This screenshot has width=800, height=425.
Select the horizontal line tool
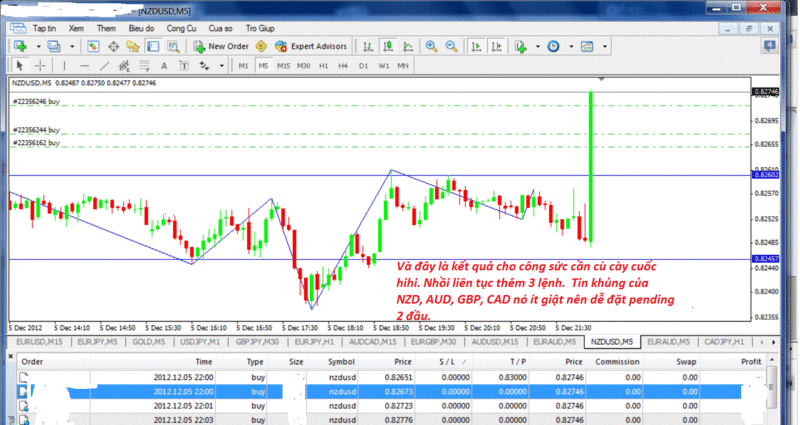tap(84, 65)
